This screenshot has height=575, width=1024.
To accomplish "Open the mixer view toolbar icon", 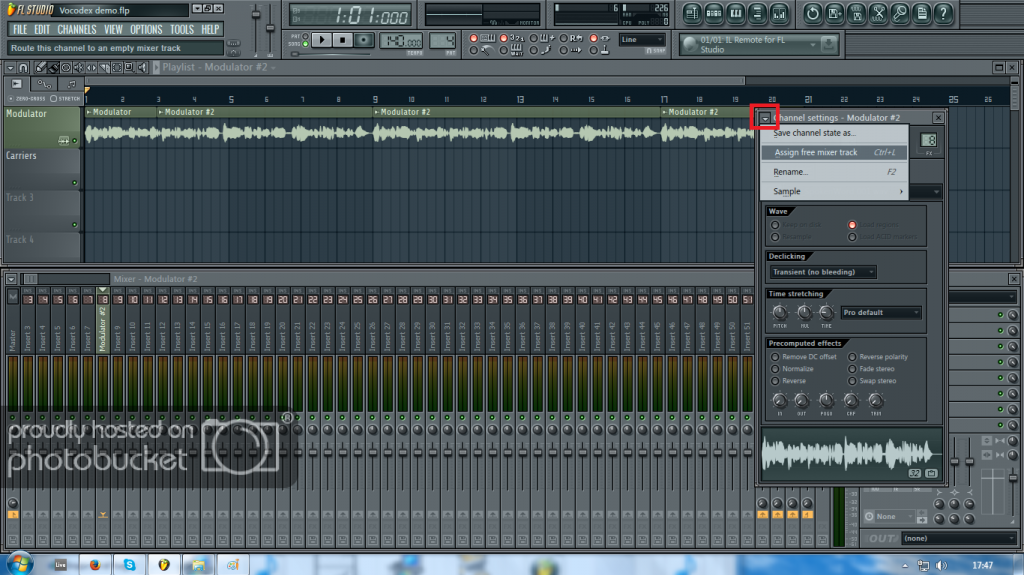I will pyautogui.click(x=779, y=13).
